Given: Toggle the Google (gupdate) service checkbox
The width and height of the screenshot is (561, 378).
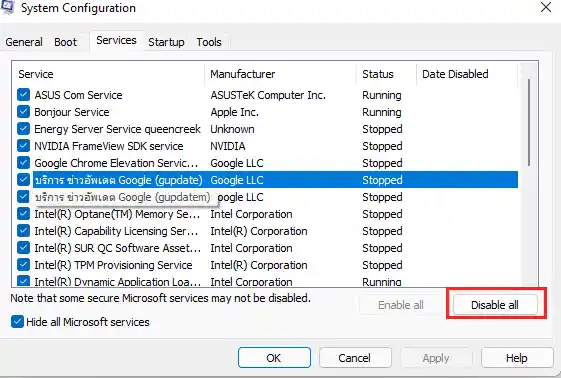Looking at the screenshot, I should coord(23,180).
